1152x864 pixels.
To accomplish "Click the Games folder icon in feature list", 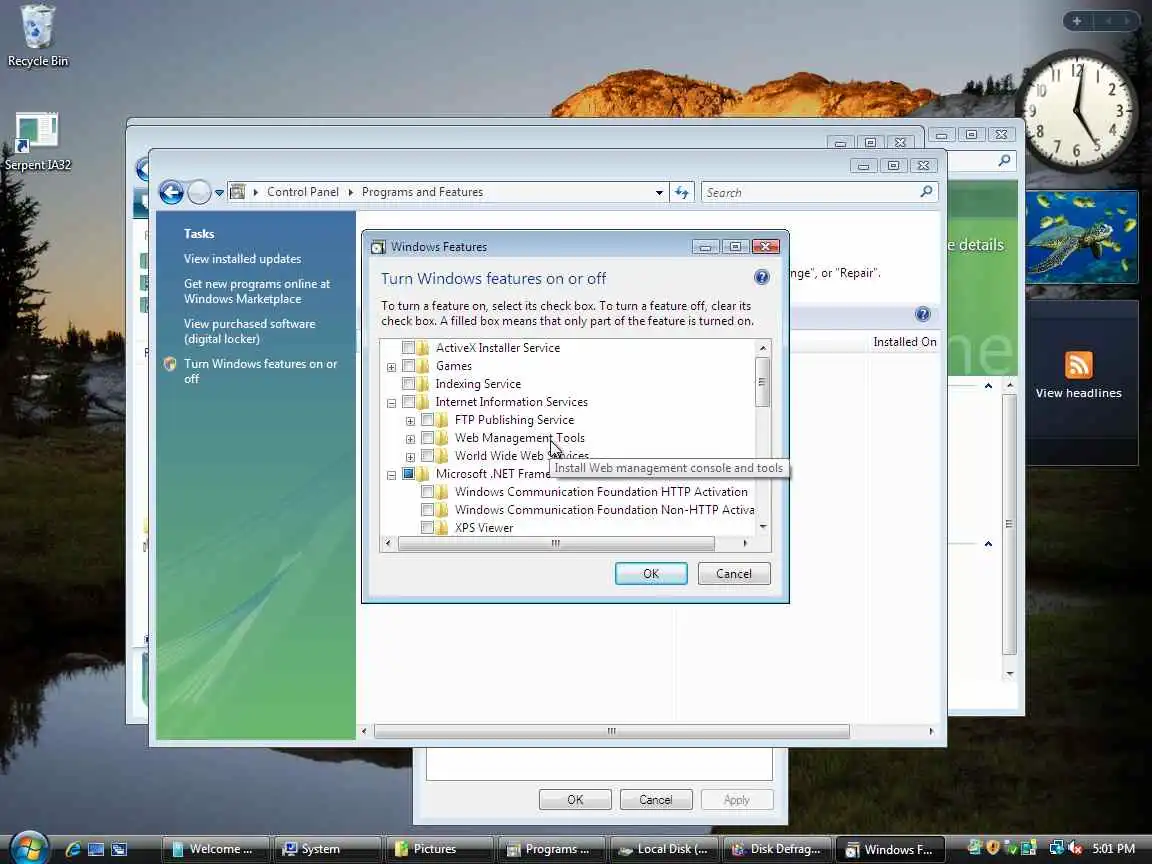I will [x=424, y=366].
